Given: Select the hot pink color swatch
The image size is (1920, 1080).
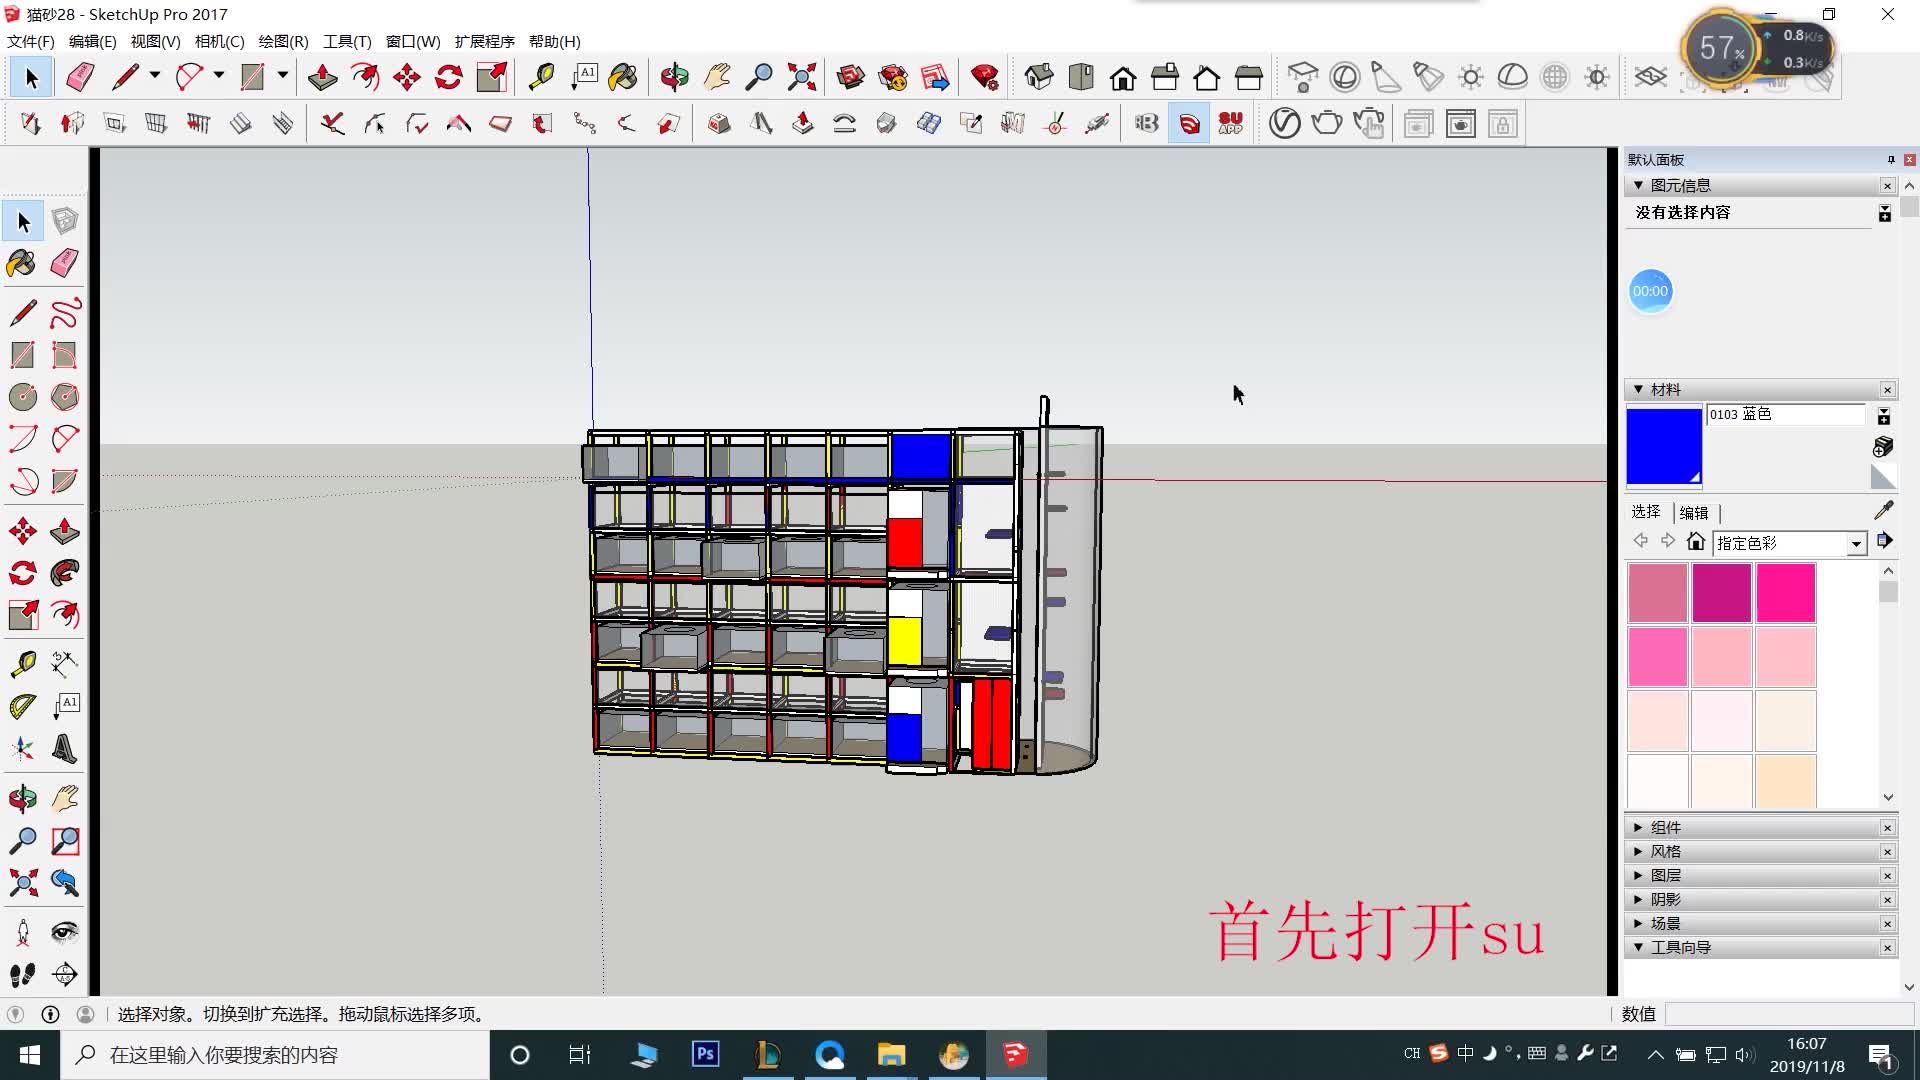Looking at the screenshot, I should (1785, 593).
